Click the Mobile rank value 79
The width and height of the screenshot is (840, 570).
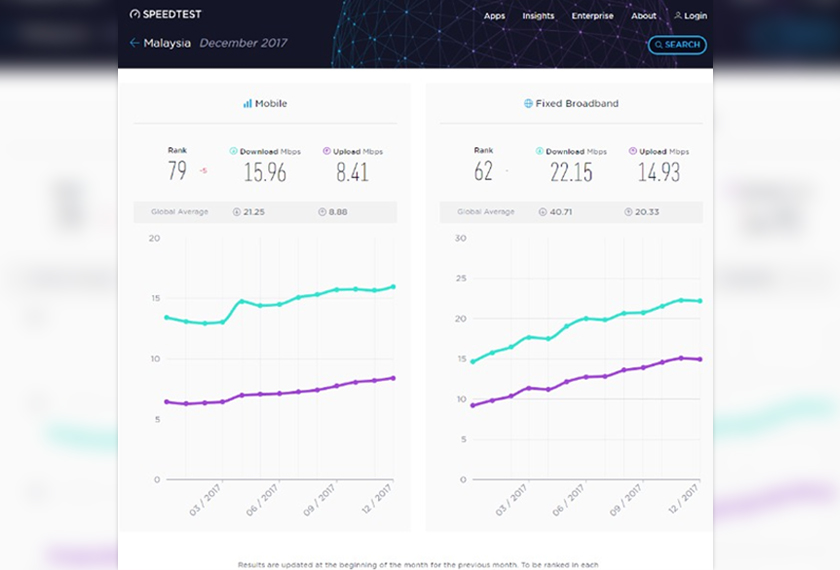click(177, 171)
